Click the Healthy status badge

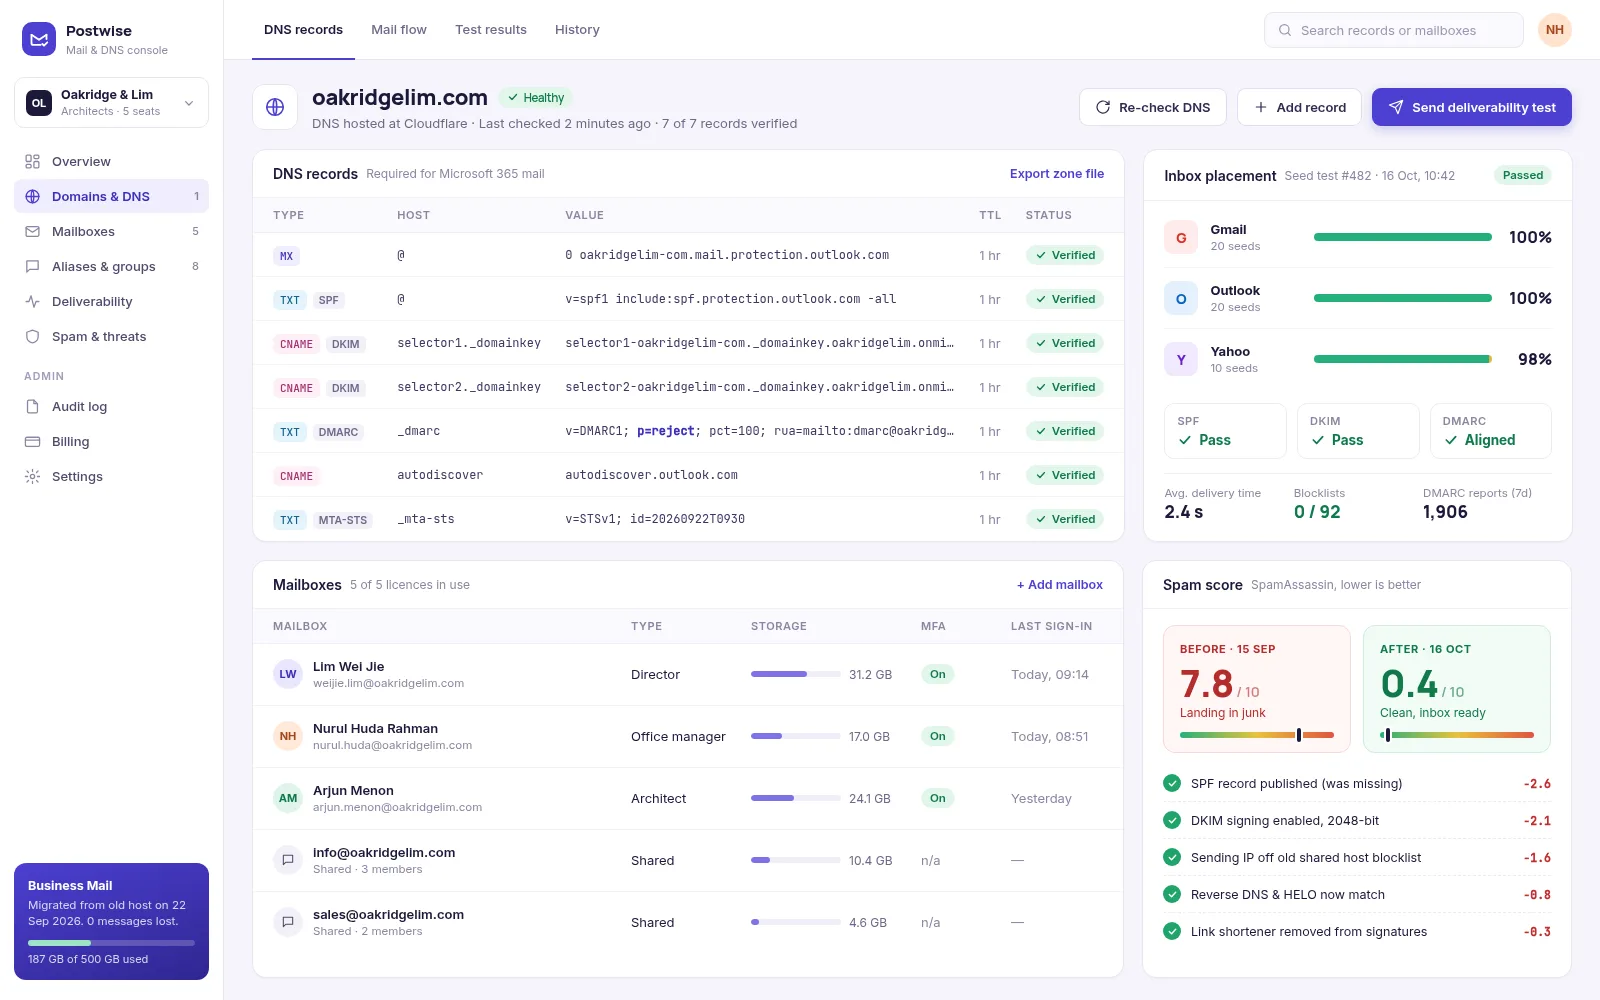click(535, 98)
